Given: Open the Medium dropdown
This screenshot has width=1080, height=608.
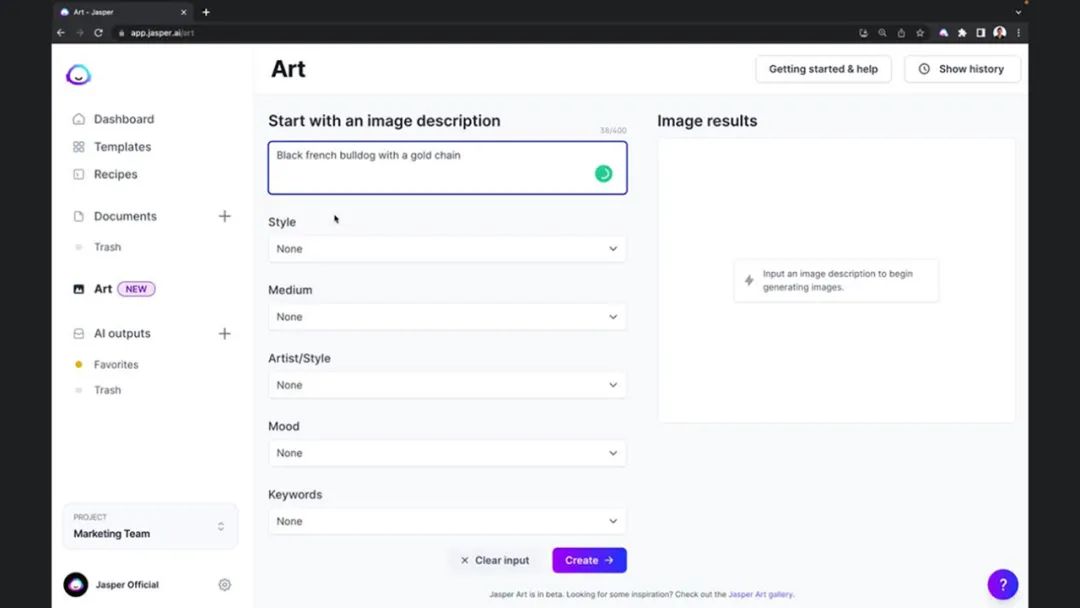Looking at the screenshot, I should 447,317.
